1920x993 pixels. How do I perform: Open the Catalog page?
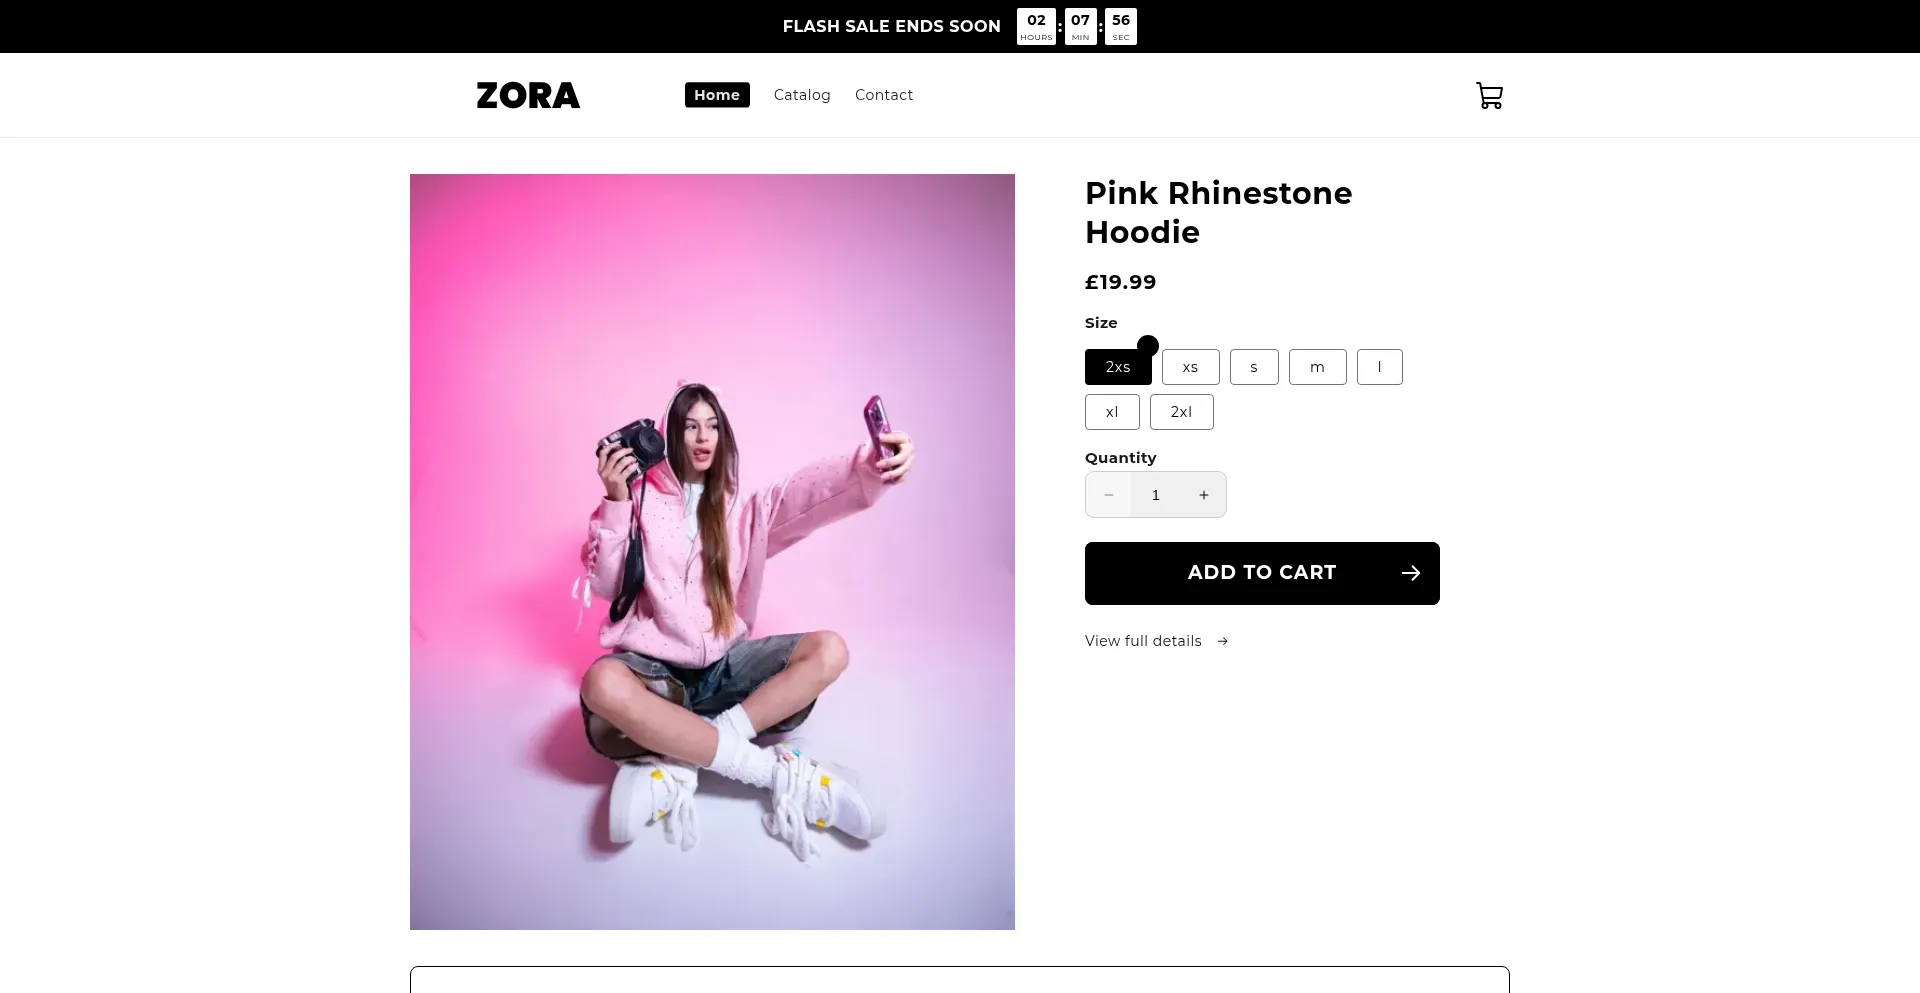tap(802, 95)
